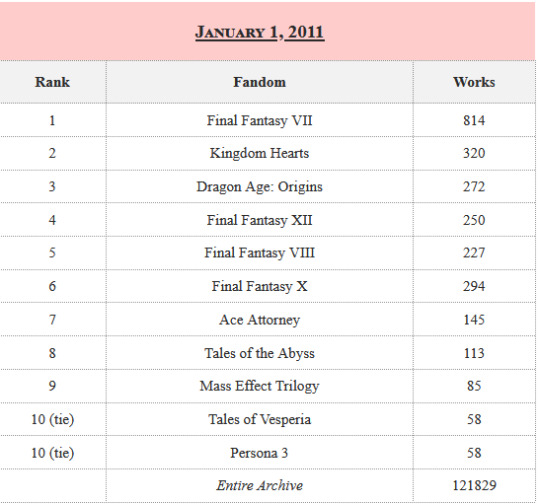Click the Final Fantasy XII cell

[x=260, y=220]
